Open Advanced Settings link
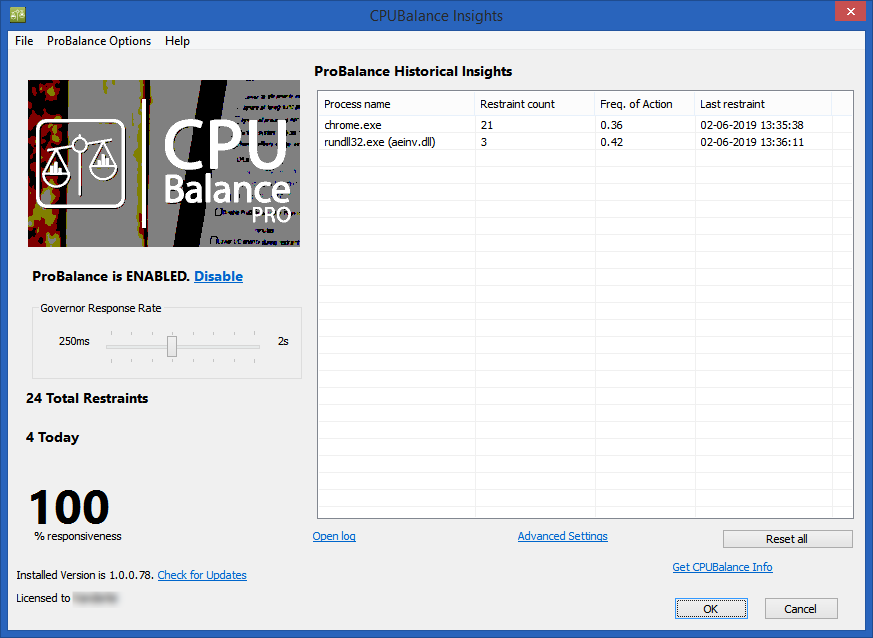 coord(562,536)
